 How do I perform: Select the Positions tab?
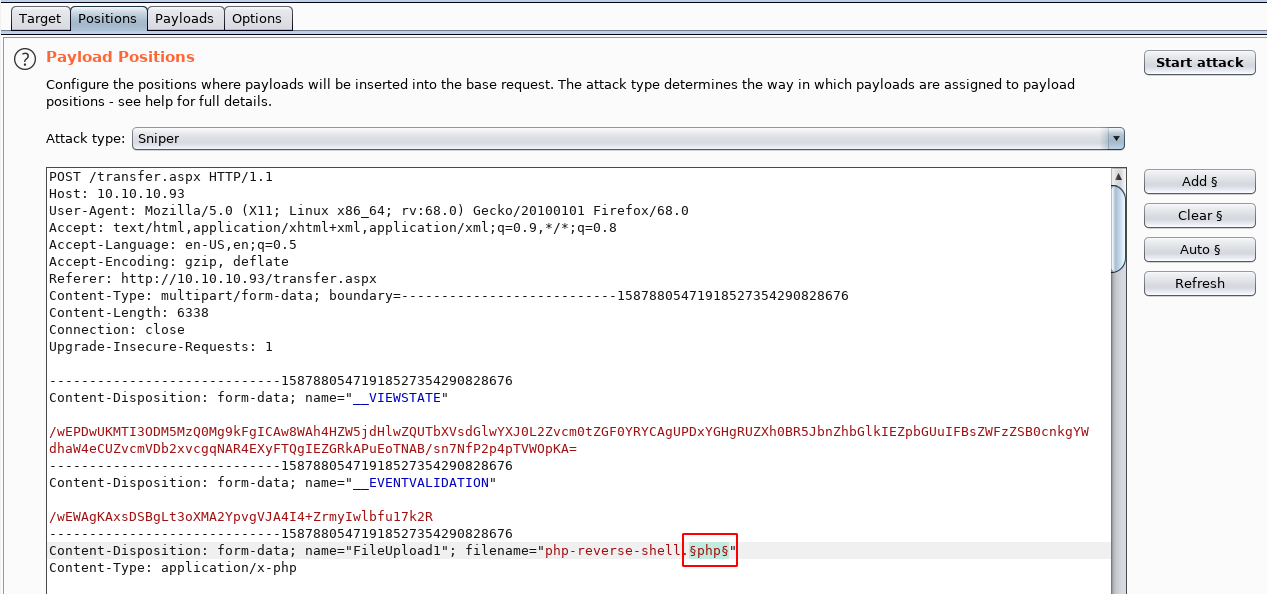click(x=107, y=18)
